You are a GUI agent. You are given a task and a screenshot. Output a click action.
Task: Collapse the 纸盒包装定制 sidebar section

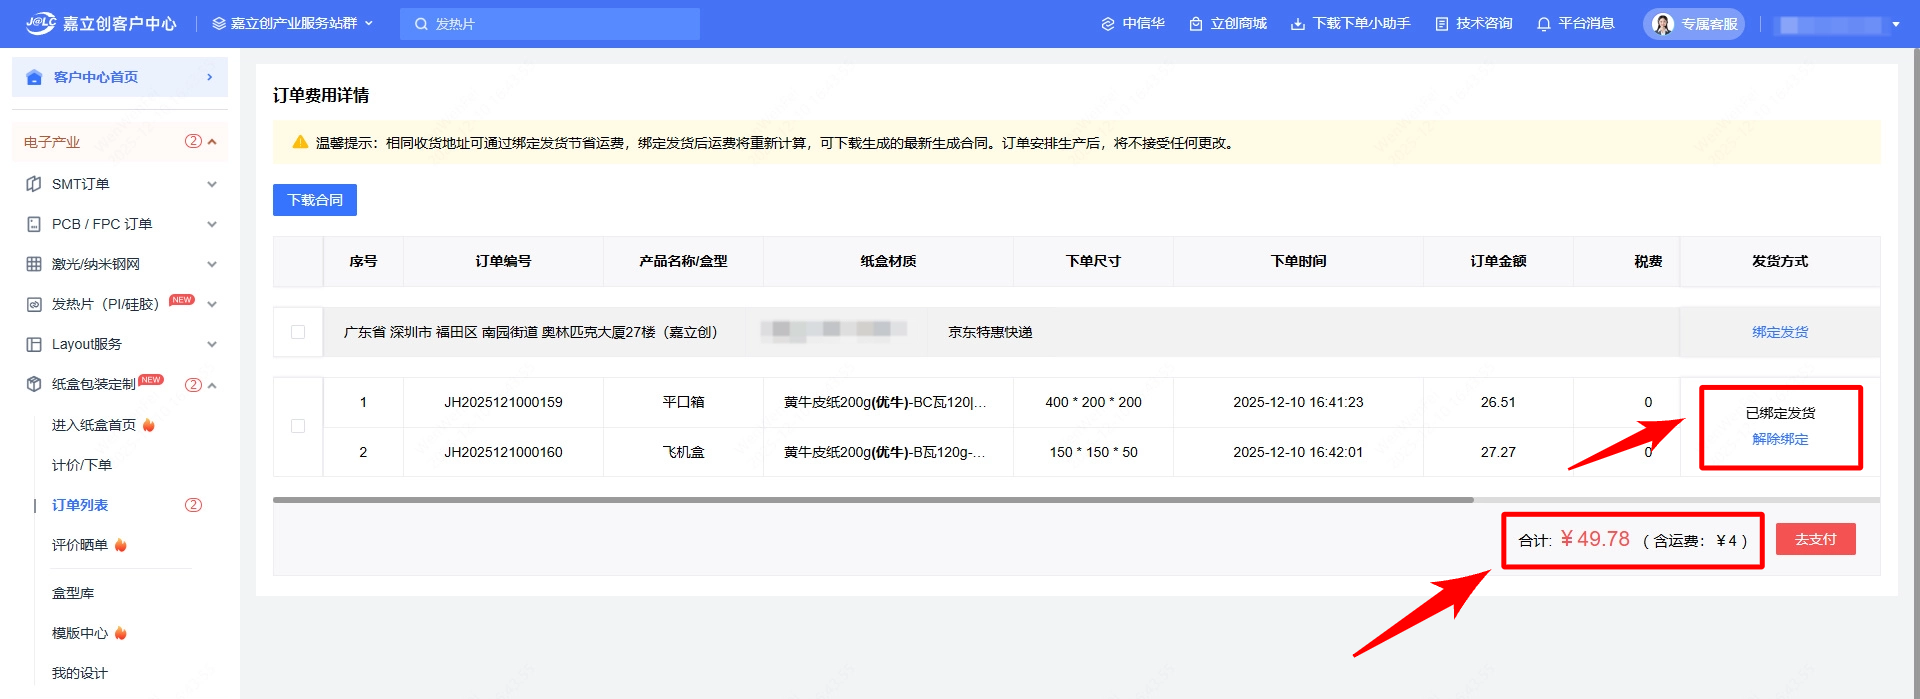point(212,385)
